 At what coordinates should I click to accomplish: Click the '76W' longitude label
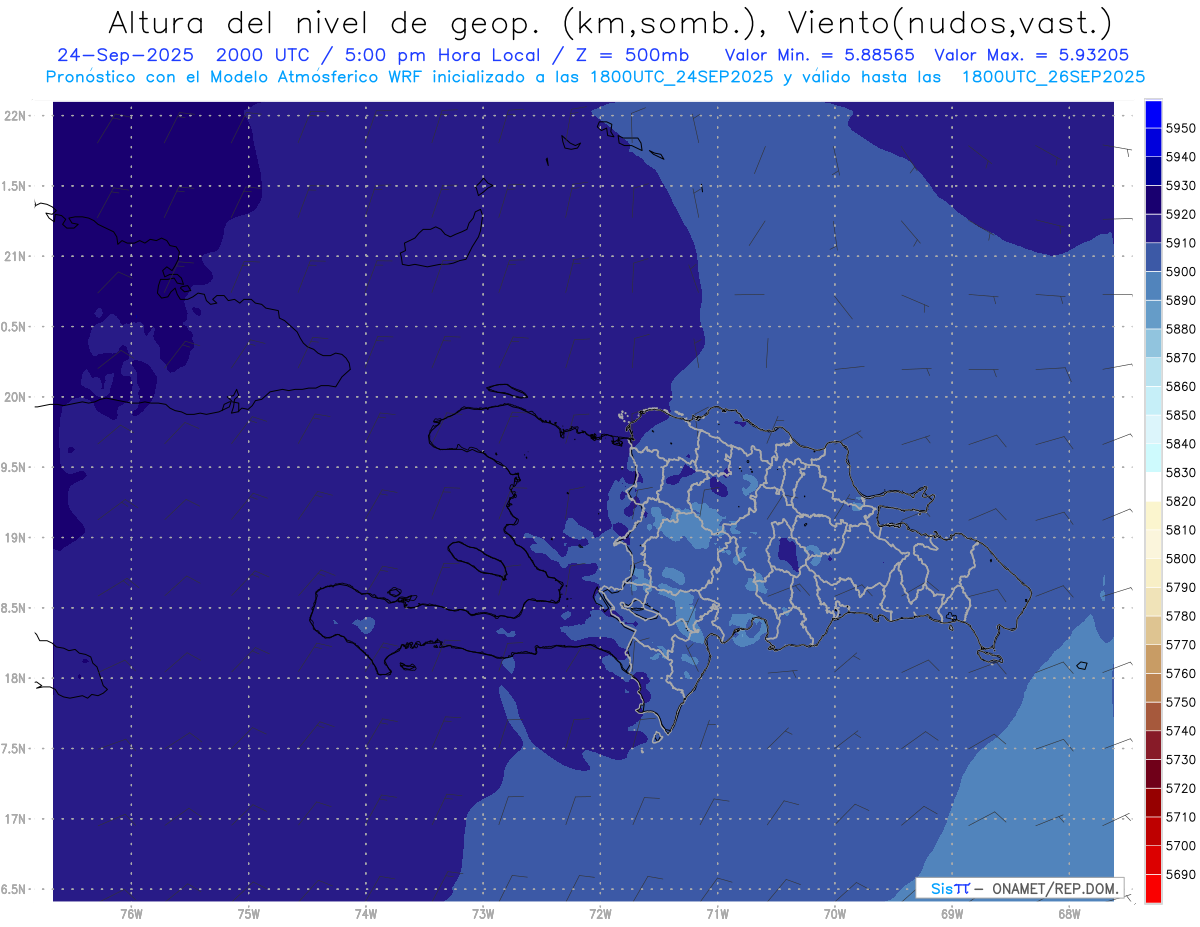tap(131, 914)
